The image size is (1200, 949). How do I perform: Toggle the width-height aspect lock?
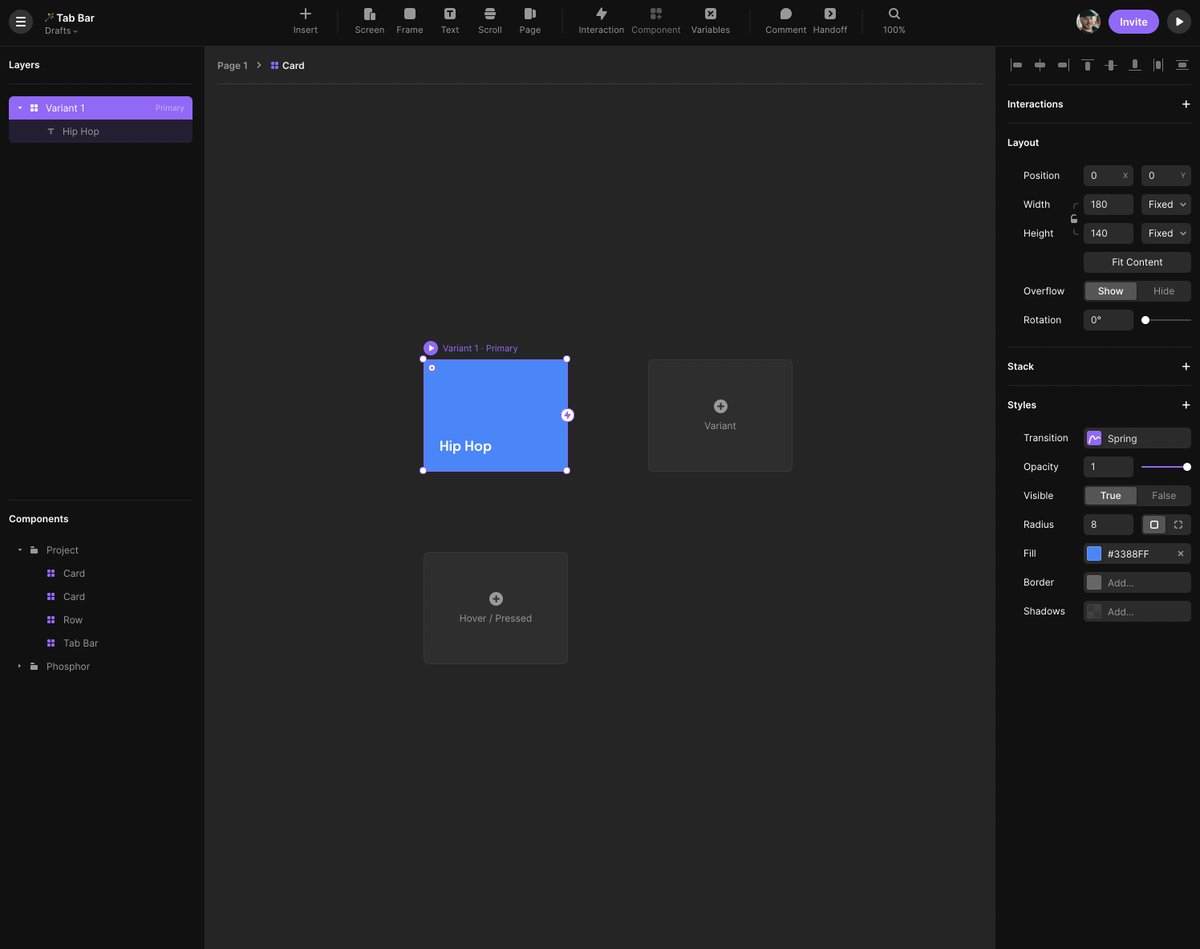point(1075,218)
